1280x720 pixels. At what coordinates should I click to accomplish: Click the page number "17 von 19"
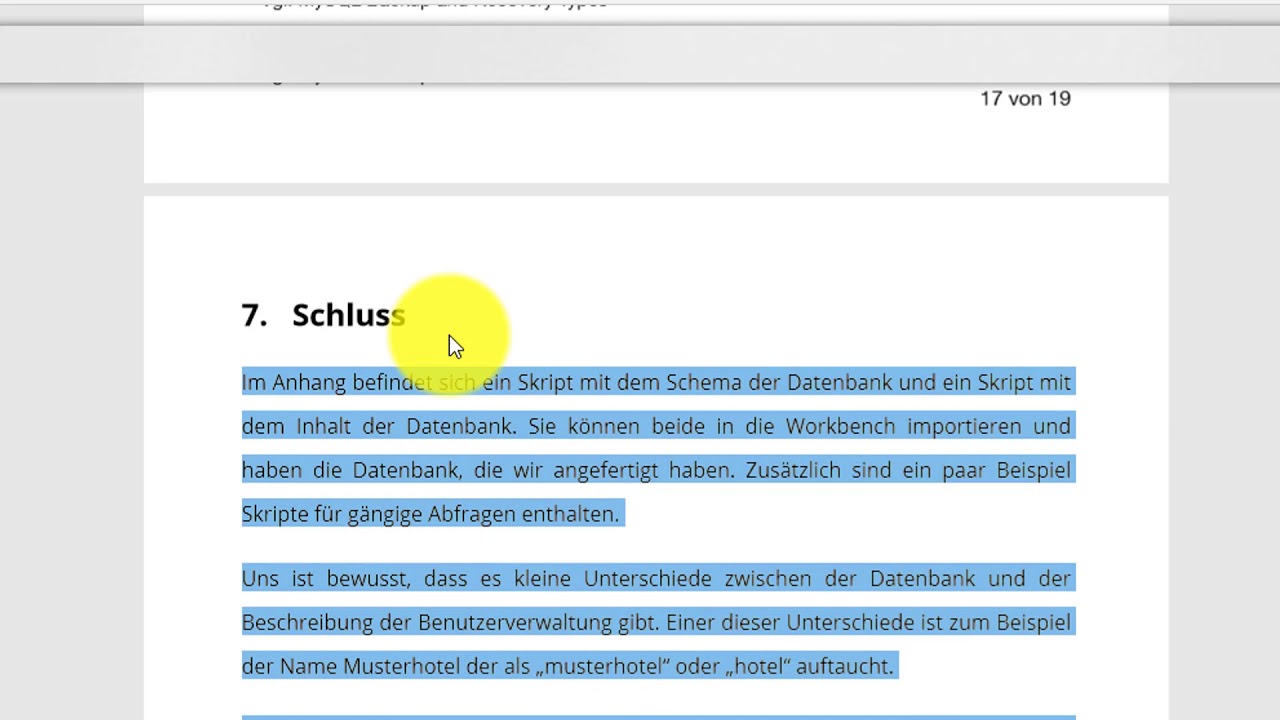pyautogui.click(x=1025, y=98)
